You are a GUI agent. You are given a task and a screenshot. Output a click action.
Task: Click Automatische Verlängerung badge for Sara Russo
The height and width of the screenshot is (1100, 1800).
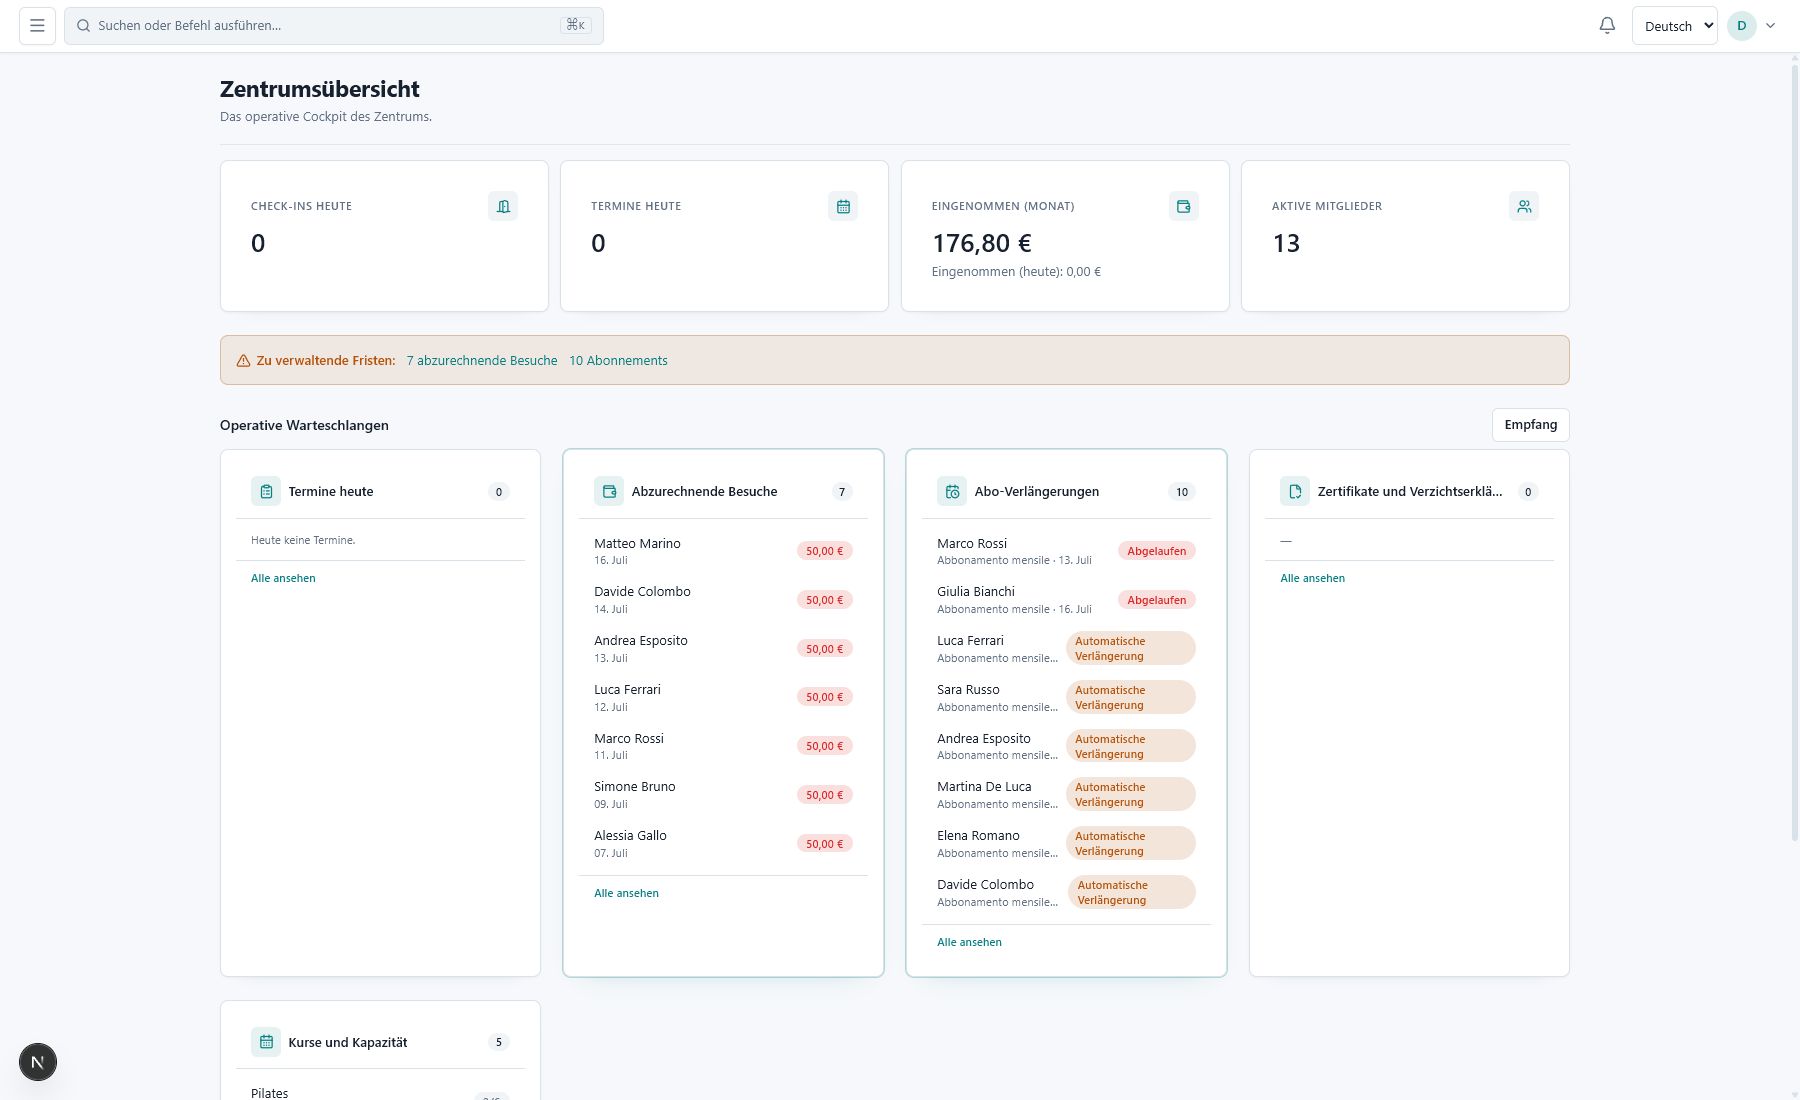pos(1131,697)
